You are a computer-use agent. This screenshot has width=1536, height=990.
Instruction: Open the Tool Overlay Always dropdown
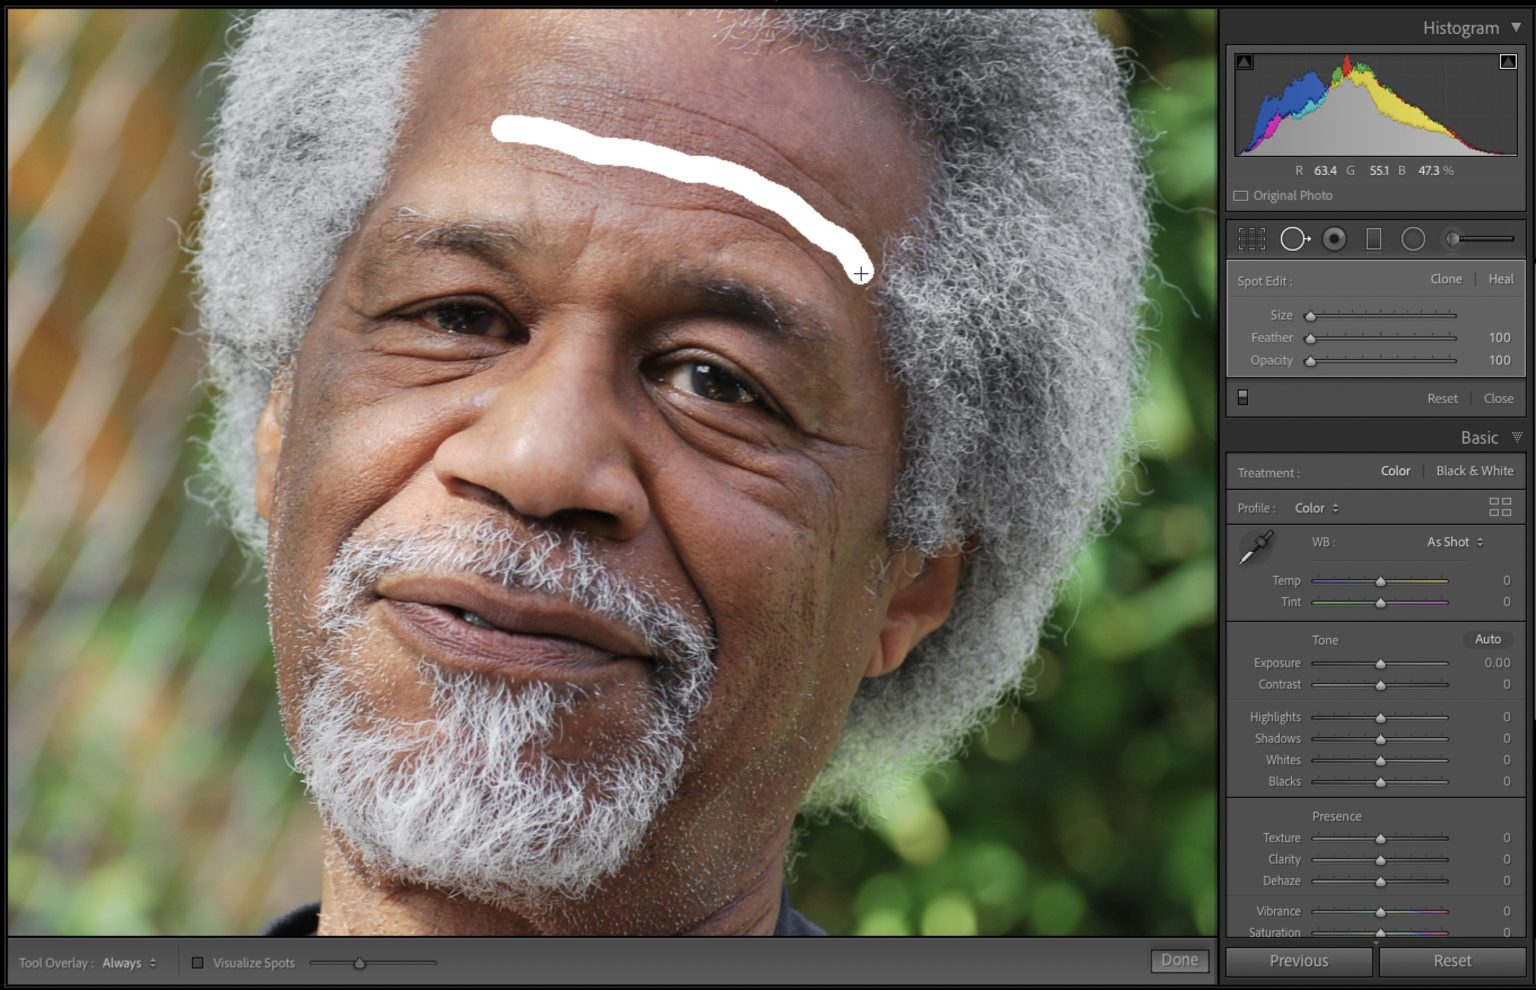click(130, 963)
